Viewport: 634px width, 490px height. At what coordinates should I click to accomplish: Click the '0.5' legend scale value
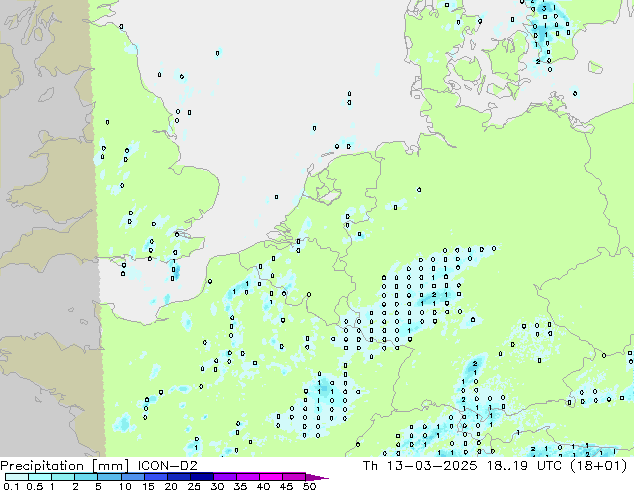click(x=35, y=486)
